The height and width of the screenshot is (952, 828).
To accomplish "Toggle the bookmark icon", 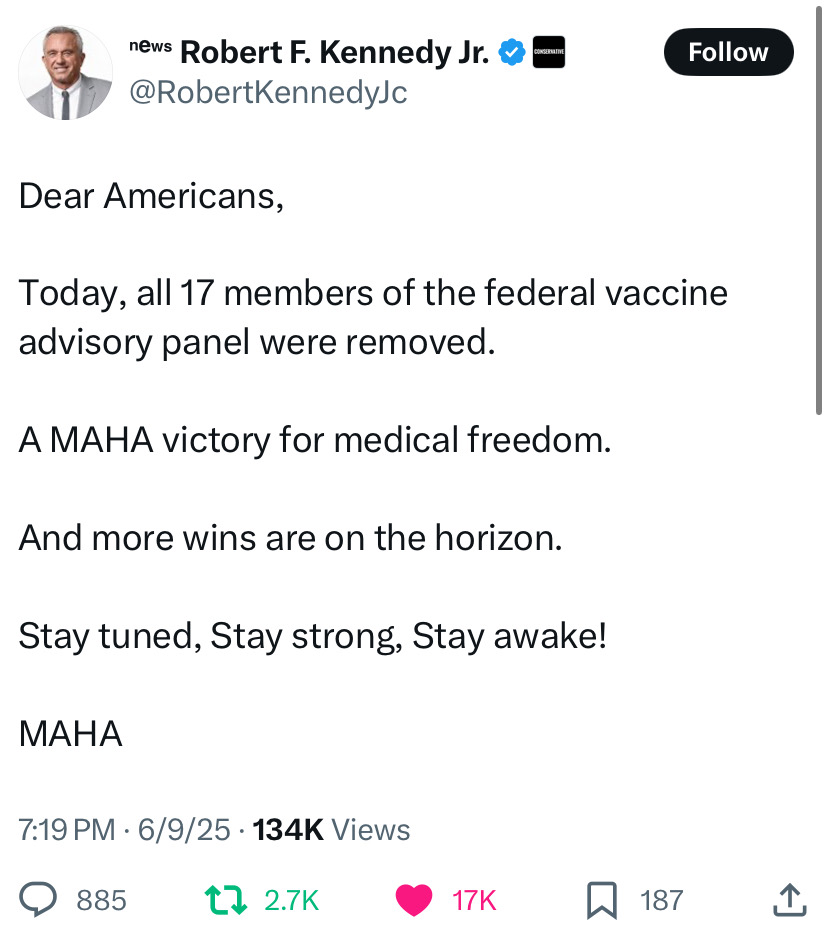I will pos(602,900).
